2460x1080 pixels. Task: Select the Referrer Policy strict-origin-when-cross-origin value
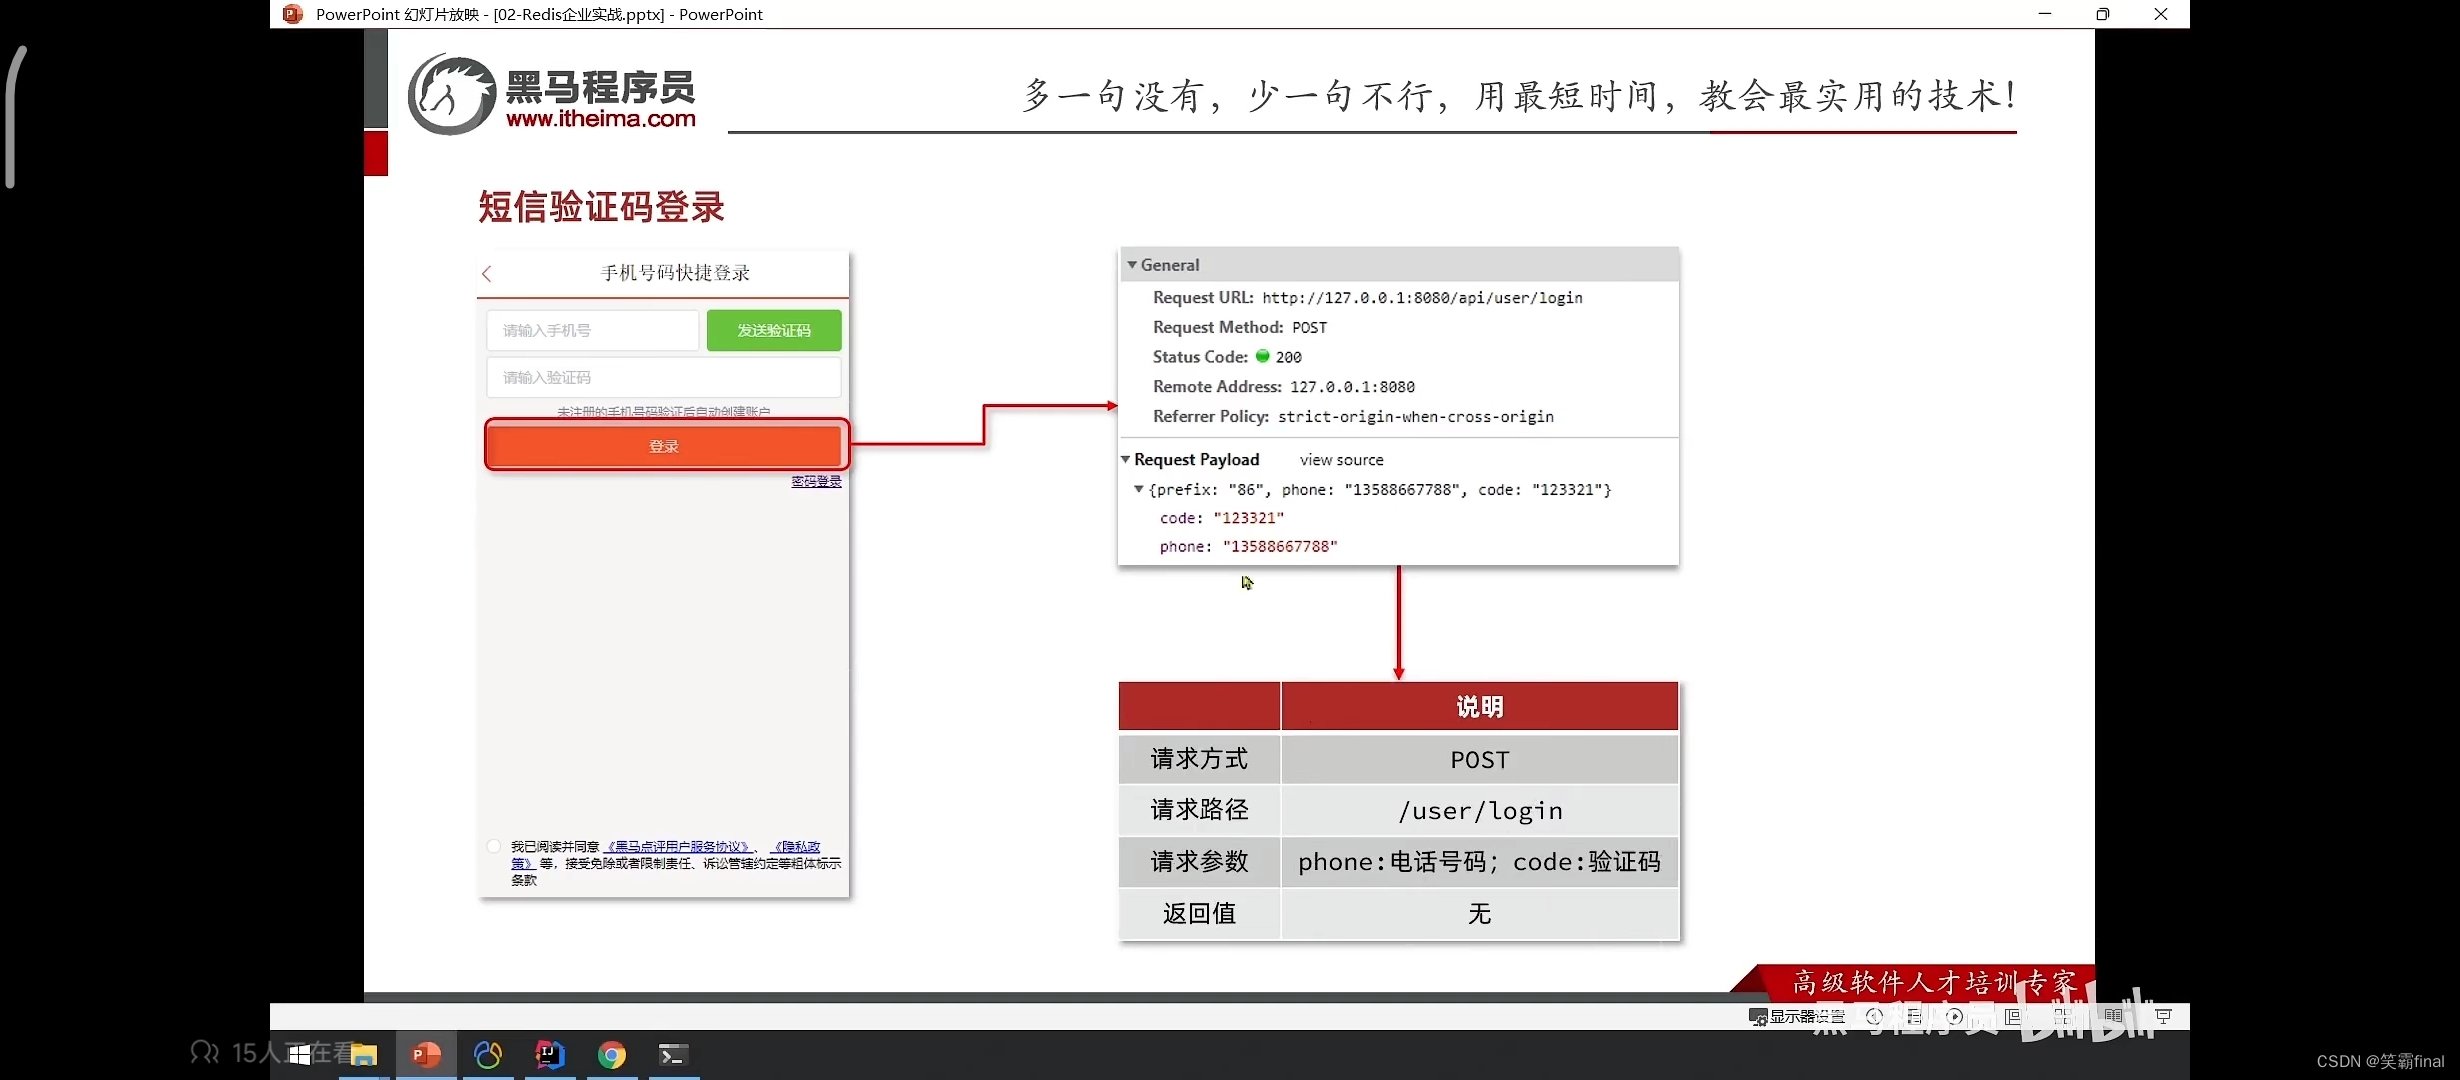pyautogui.click(x=1416, y=417)
